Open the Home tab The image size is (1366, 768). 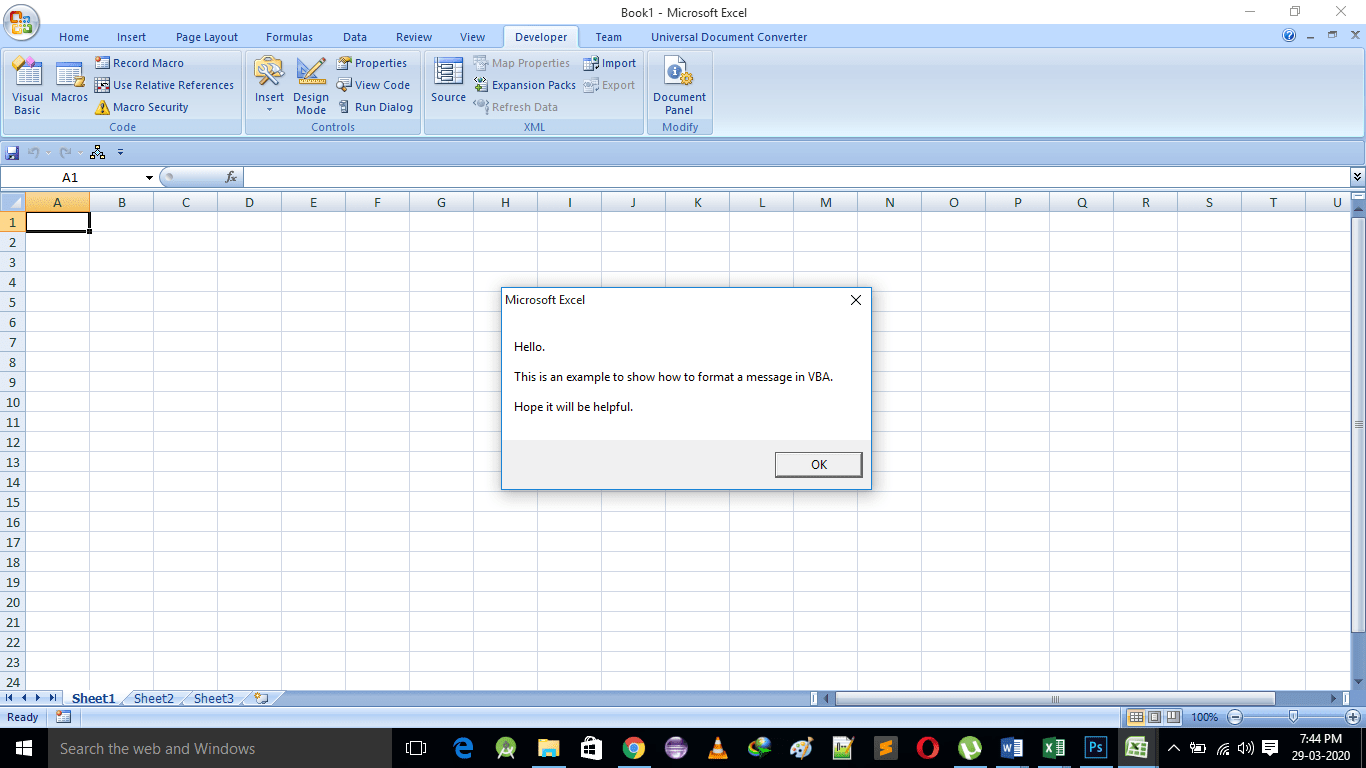(x=74, y=37)
